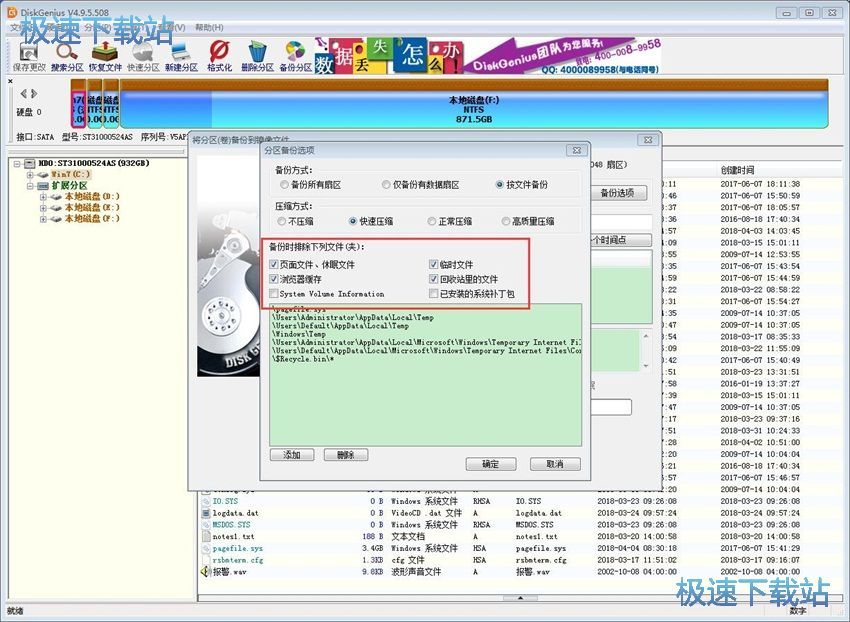This screenshot has width=850, height=622.
Task: Uncheck 回收站里的文件 exclusion checkbox
Action: 433,279
